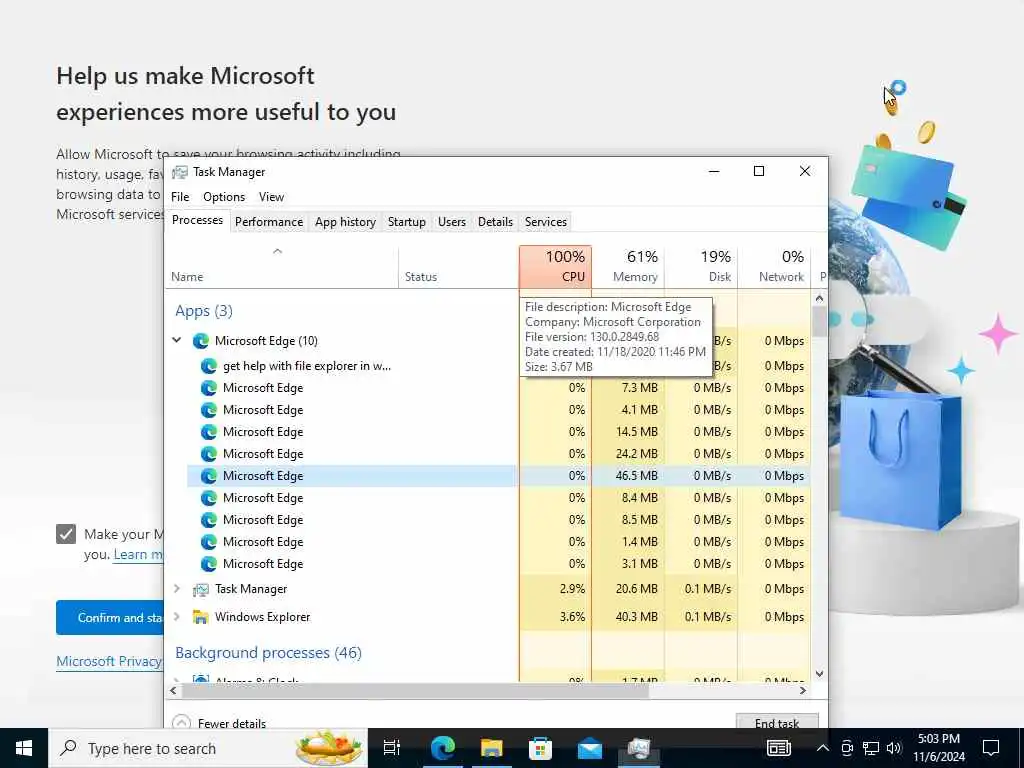
Task: Click the Windows Explorer folder icon
Action: click(200, 617)
